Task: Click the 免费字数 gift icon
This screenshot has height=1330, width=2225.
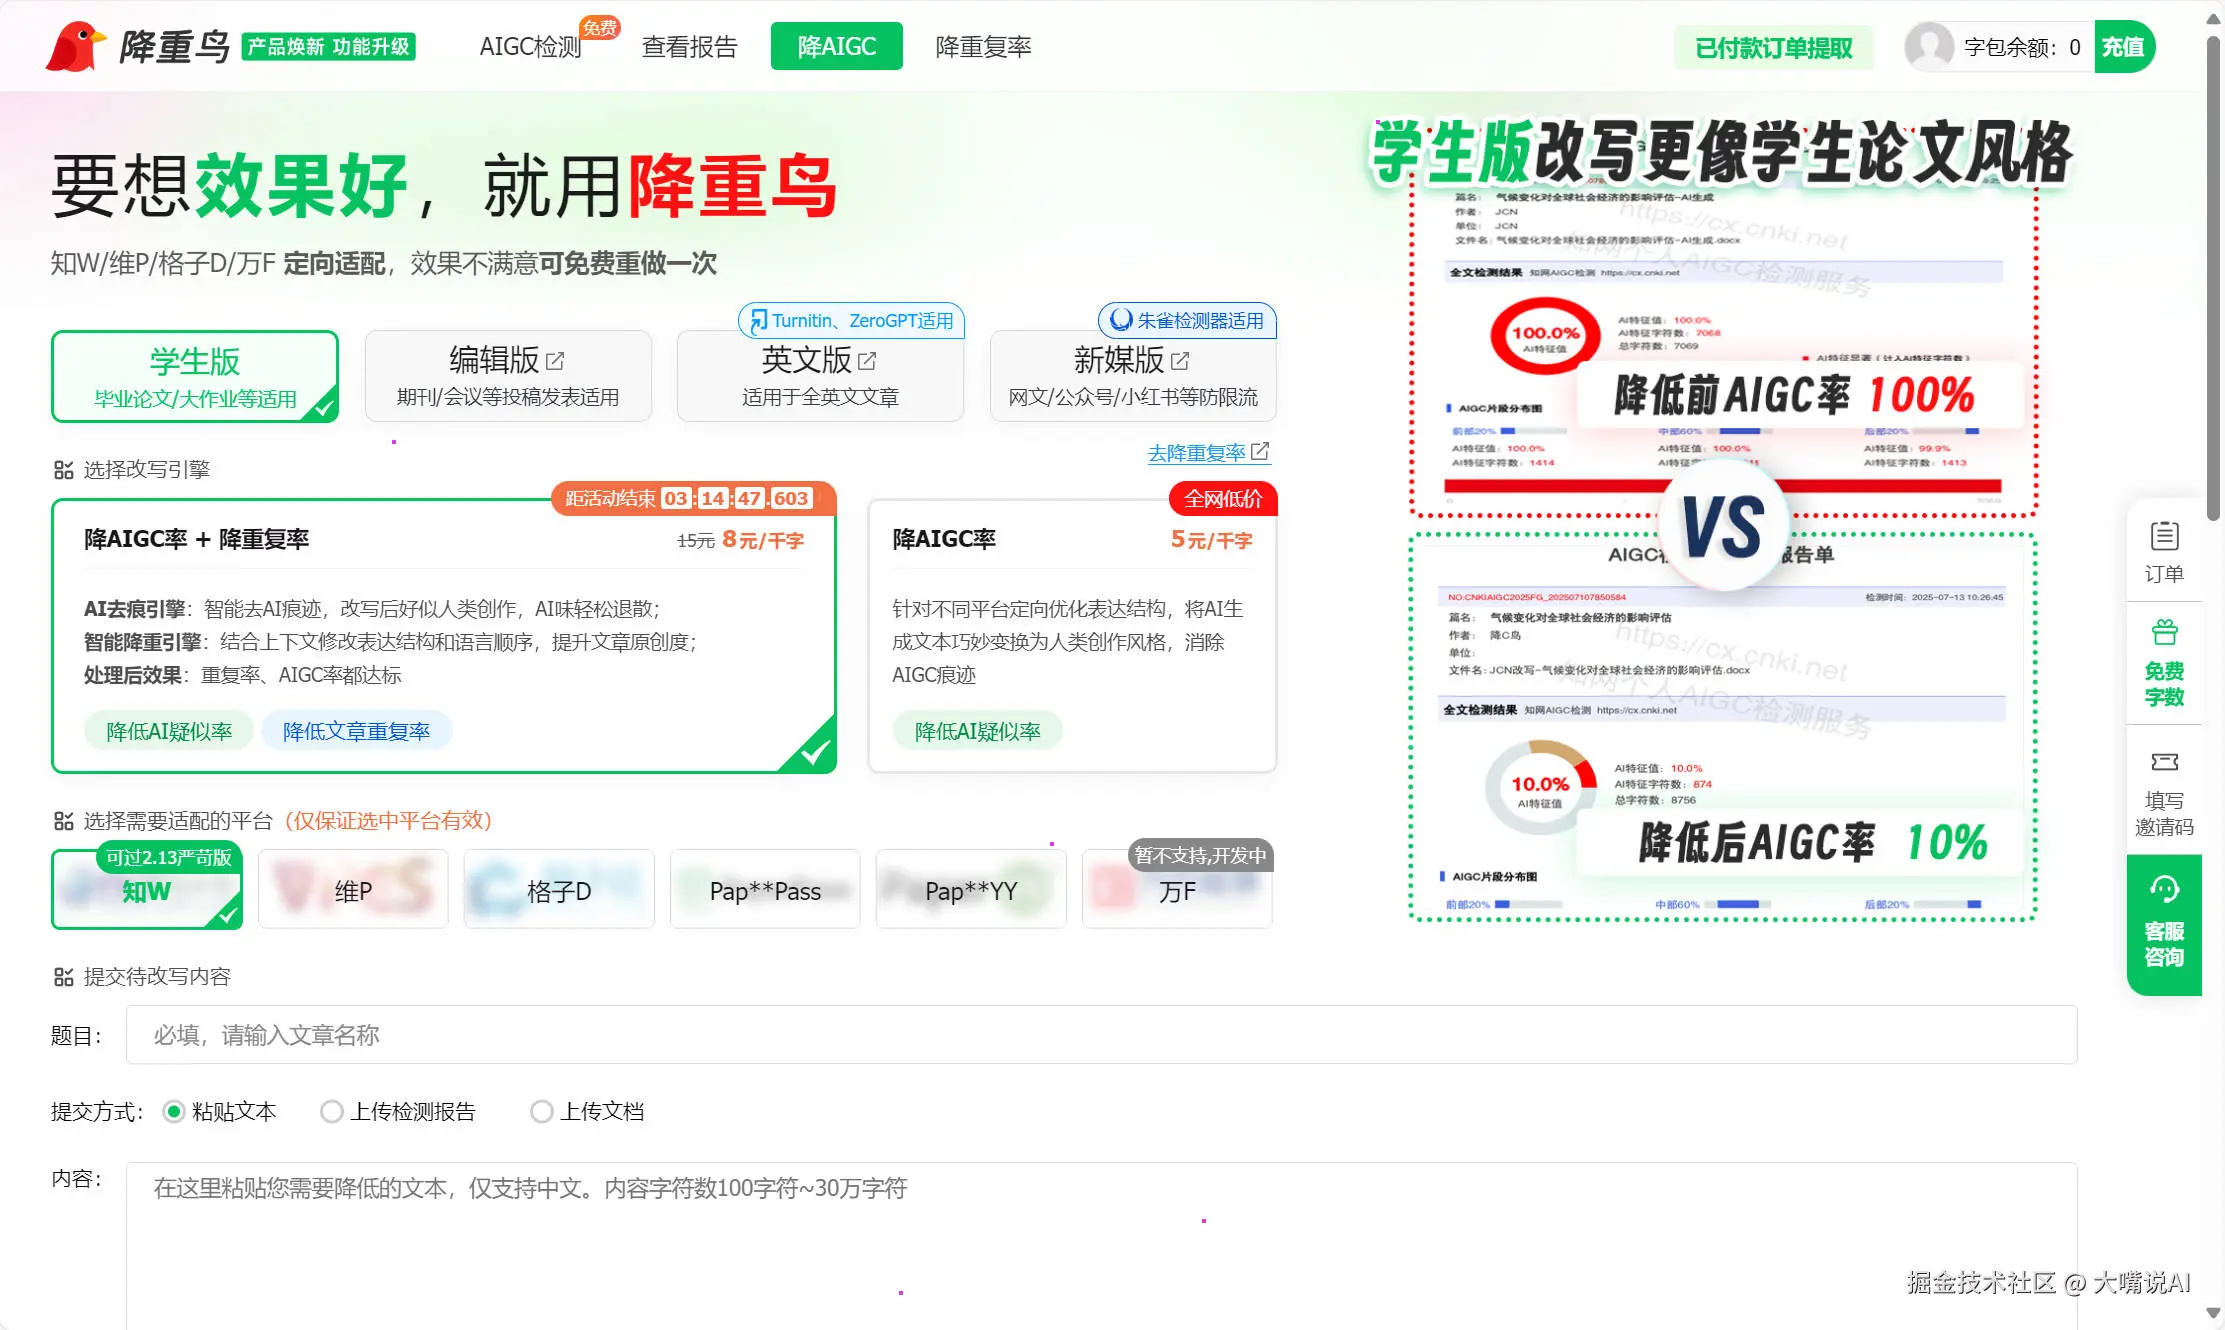Action: point(2164,633)
